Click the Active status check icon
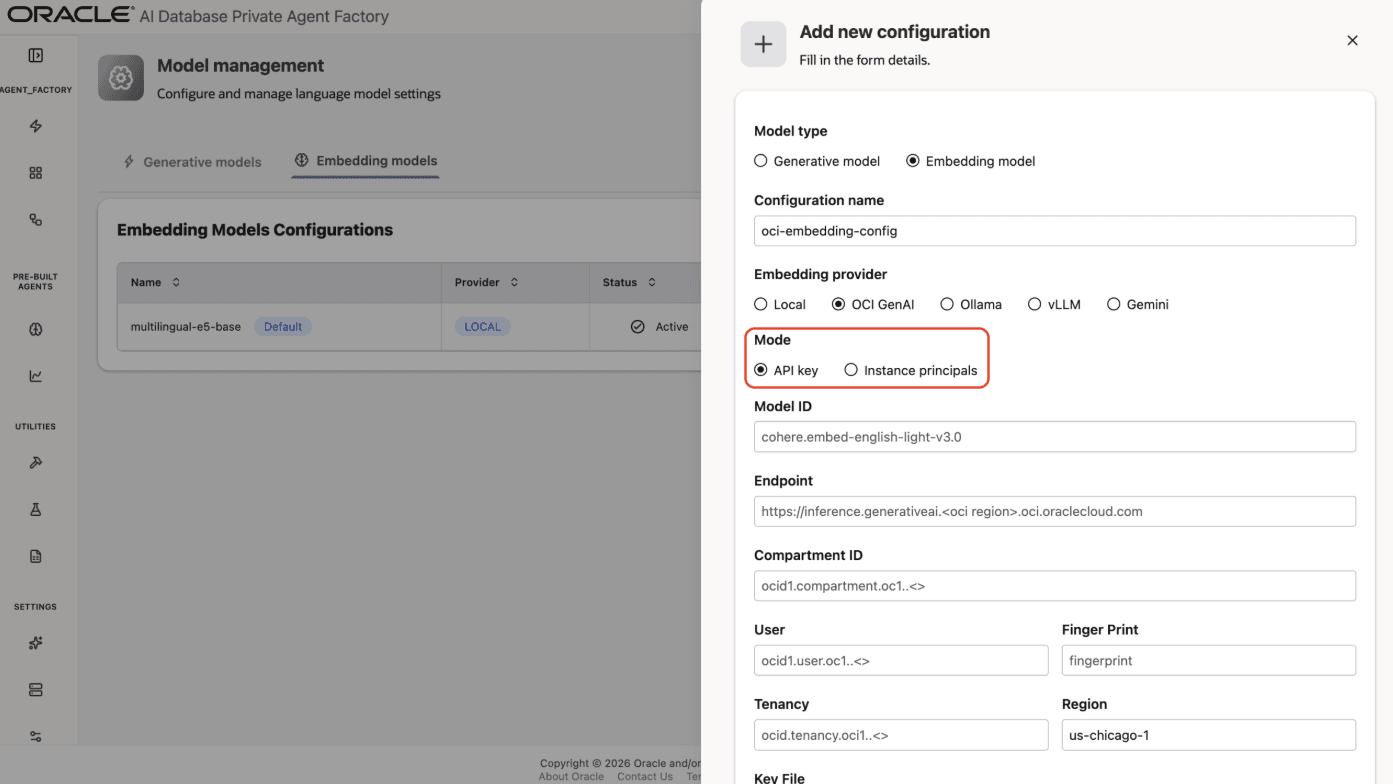Viewport: 1393px width, 784px height. (637, 327)
